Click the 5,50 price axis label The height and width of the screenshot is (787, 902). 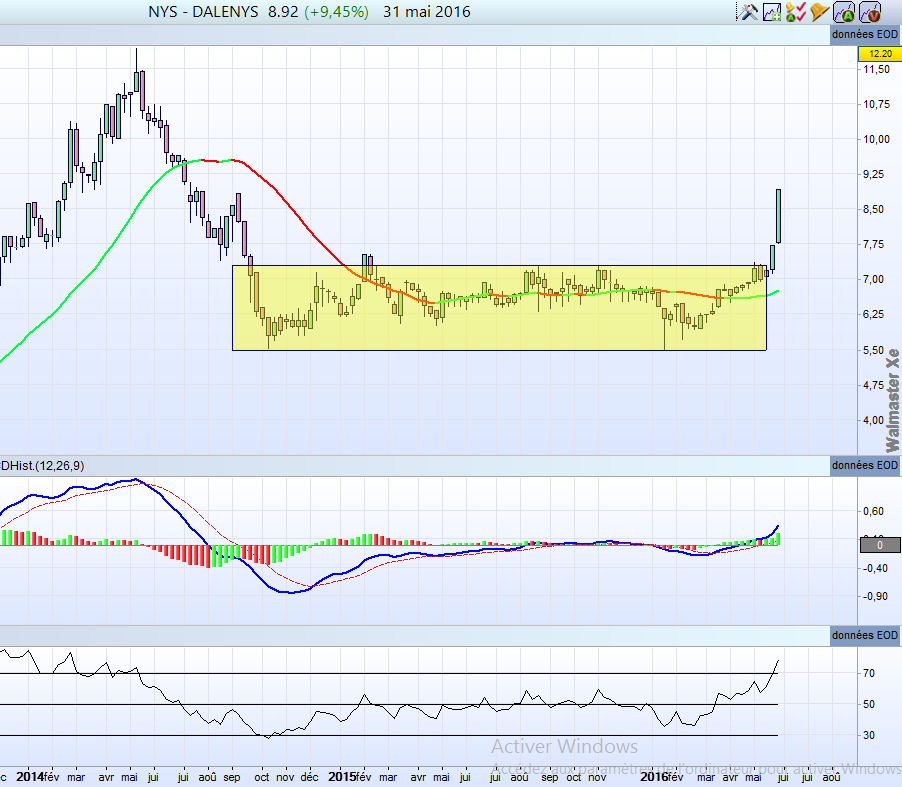tap(873, 350)
